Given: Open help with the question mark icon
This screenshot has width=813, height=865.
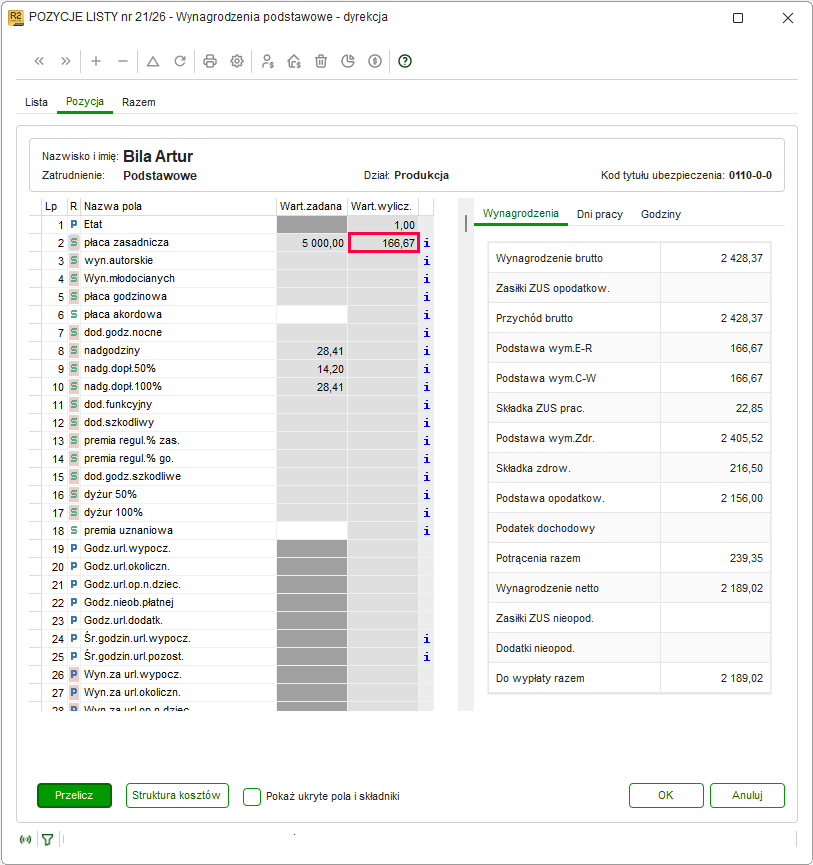Looking at the screenshot, I should (405, 61).
